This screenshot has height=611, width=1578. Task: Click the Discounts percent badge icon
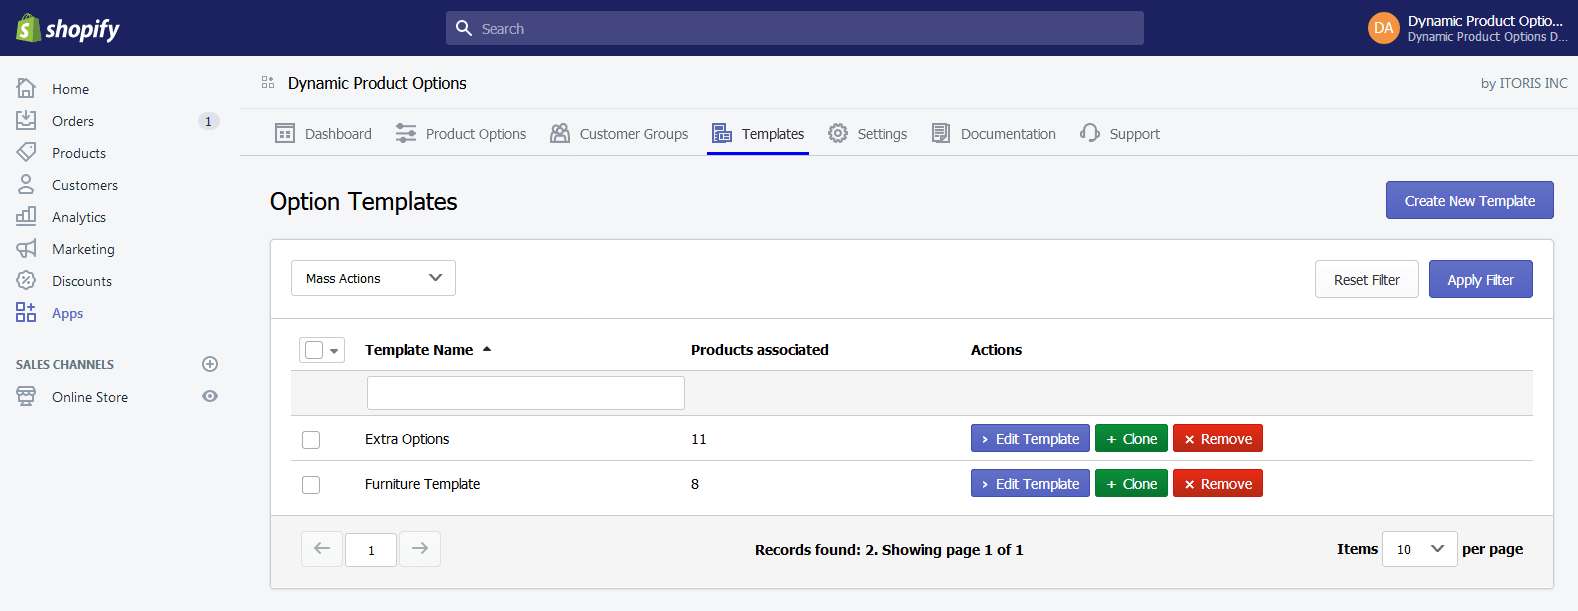click(26, 280)
